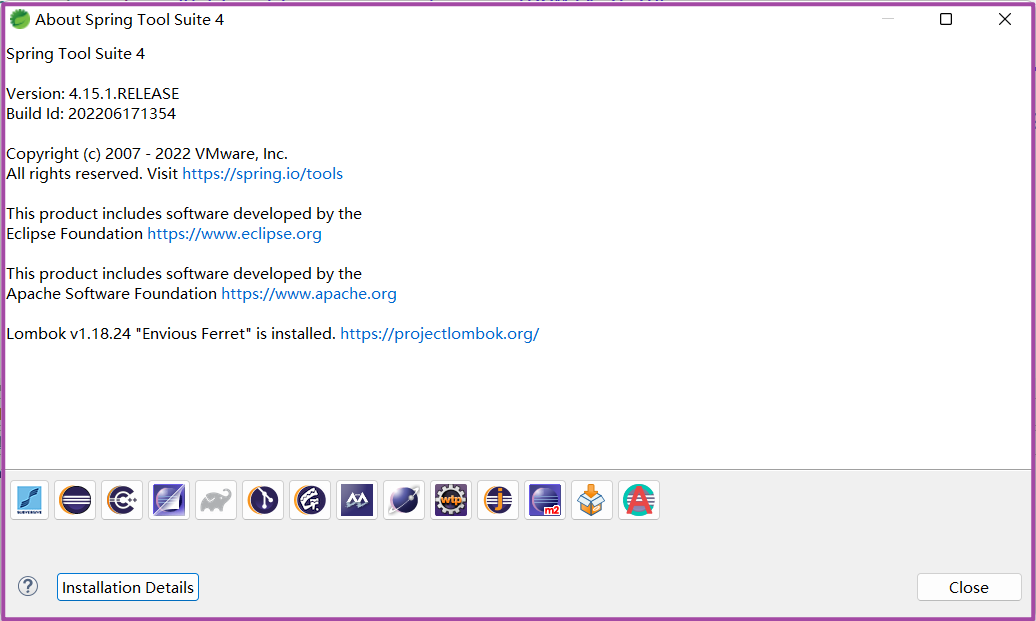Open the WTP gear plugin icon
The height and width of the screenshot is (621, 1036).
451,500
